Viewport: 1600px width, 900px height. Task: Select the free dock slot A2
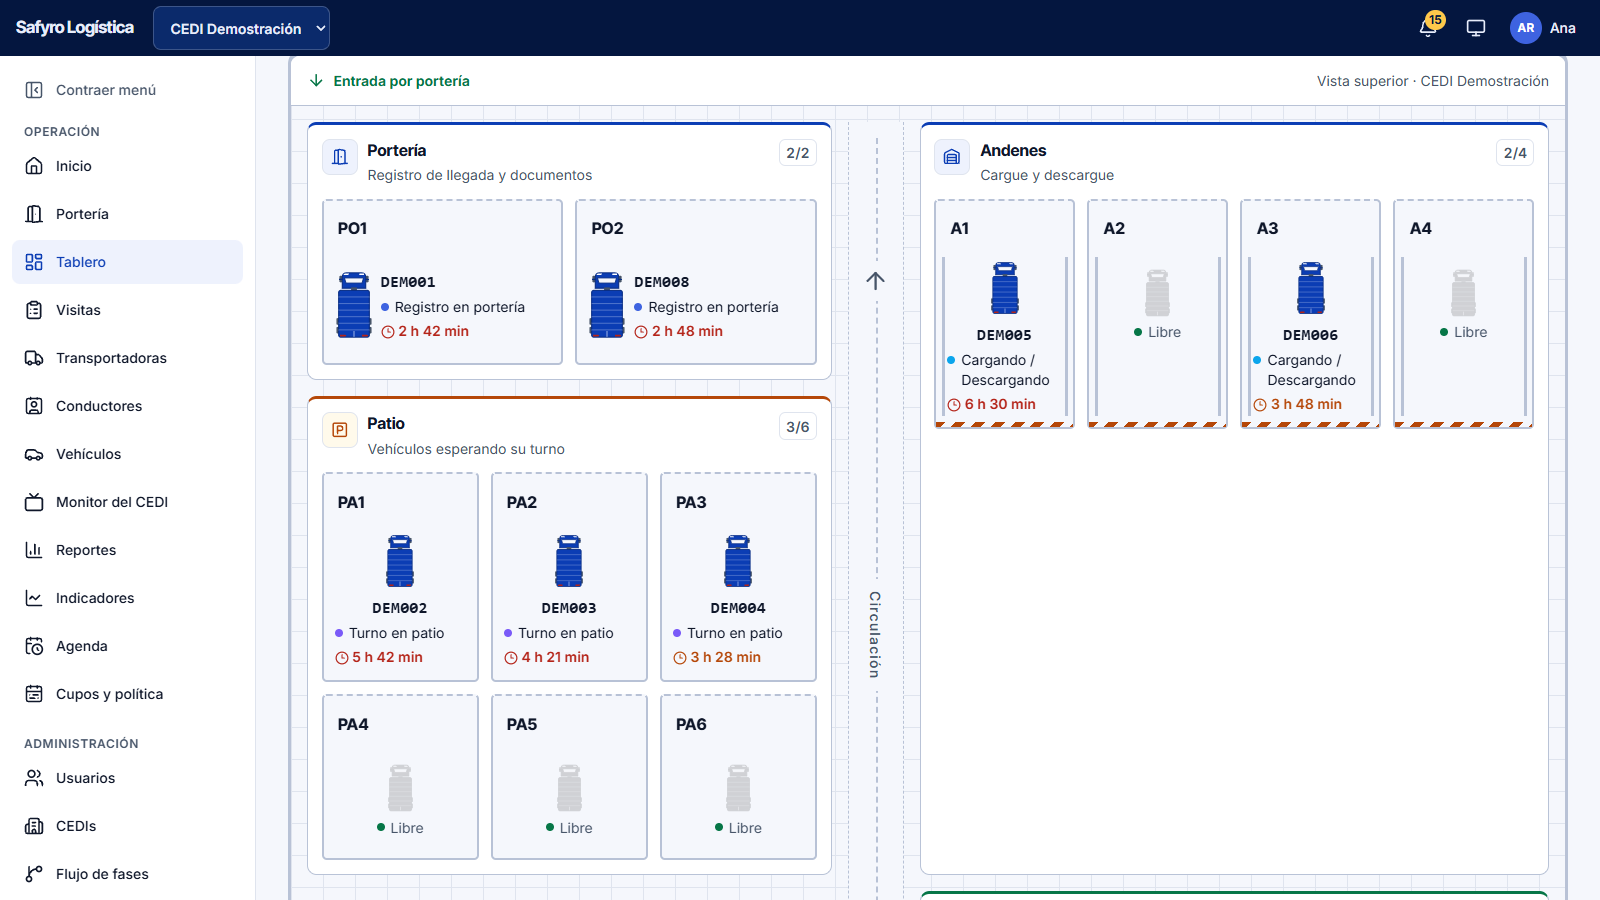pyautogui.click(x=1157, y=313)
